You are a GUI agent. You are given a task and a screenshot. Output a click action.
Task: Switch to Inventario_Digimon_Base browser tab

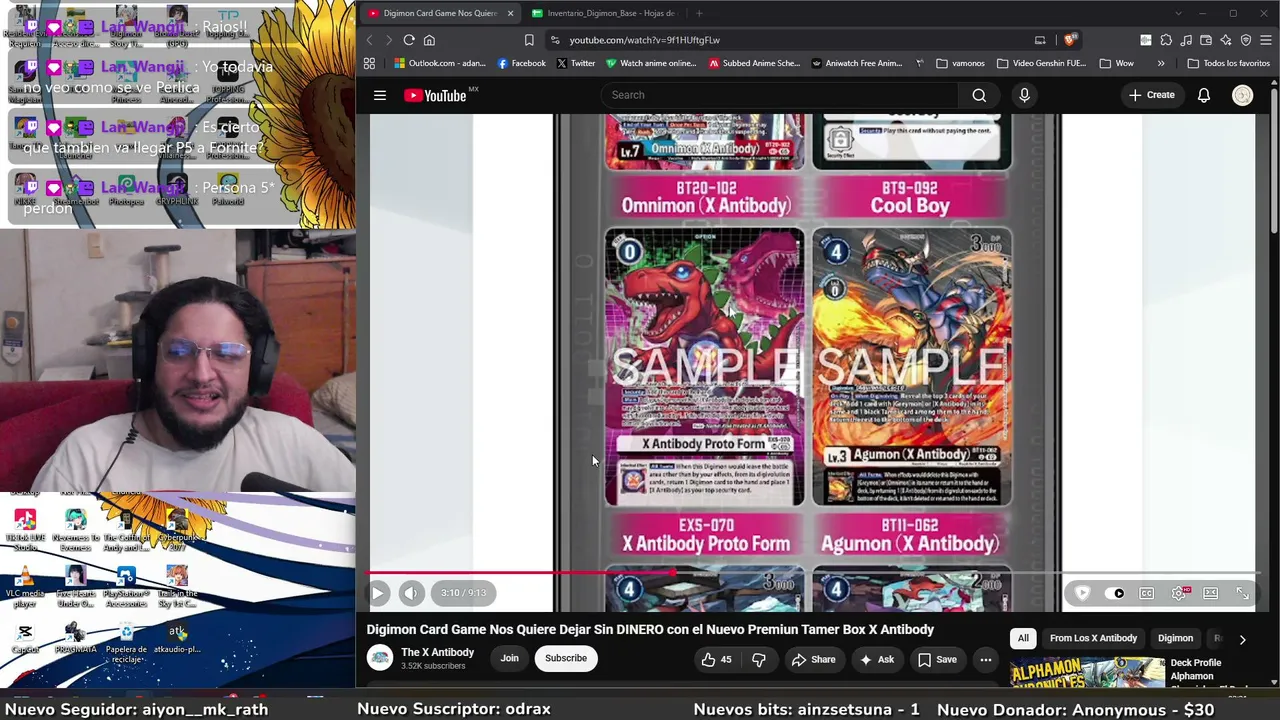point(604,13)
